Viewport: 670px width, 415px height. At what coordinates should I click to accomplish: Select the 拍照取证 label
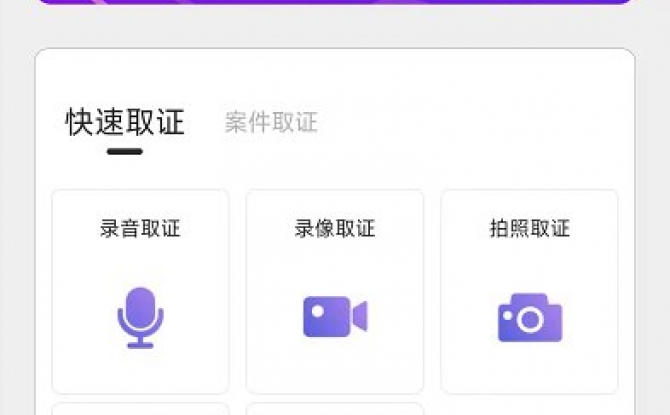[x=530, y=228]
